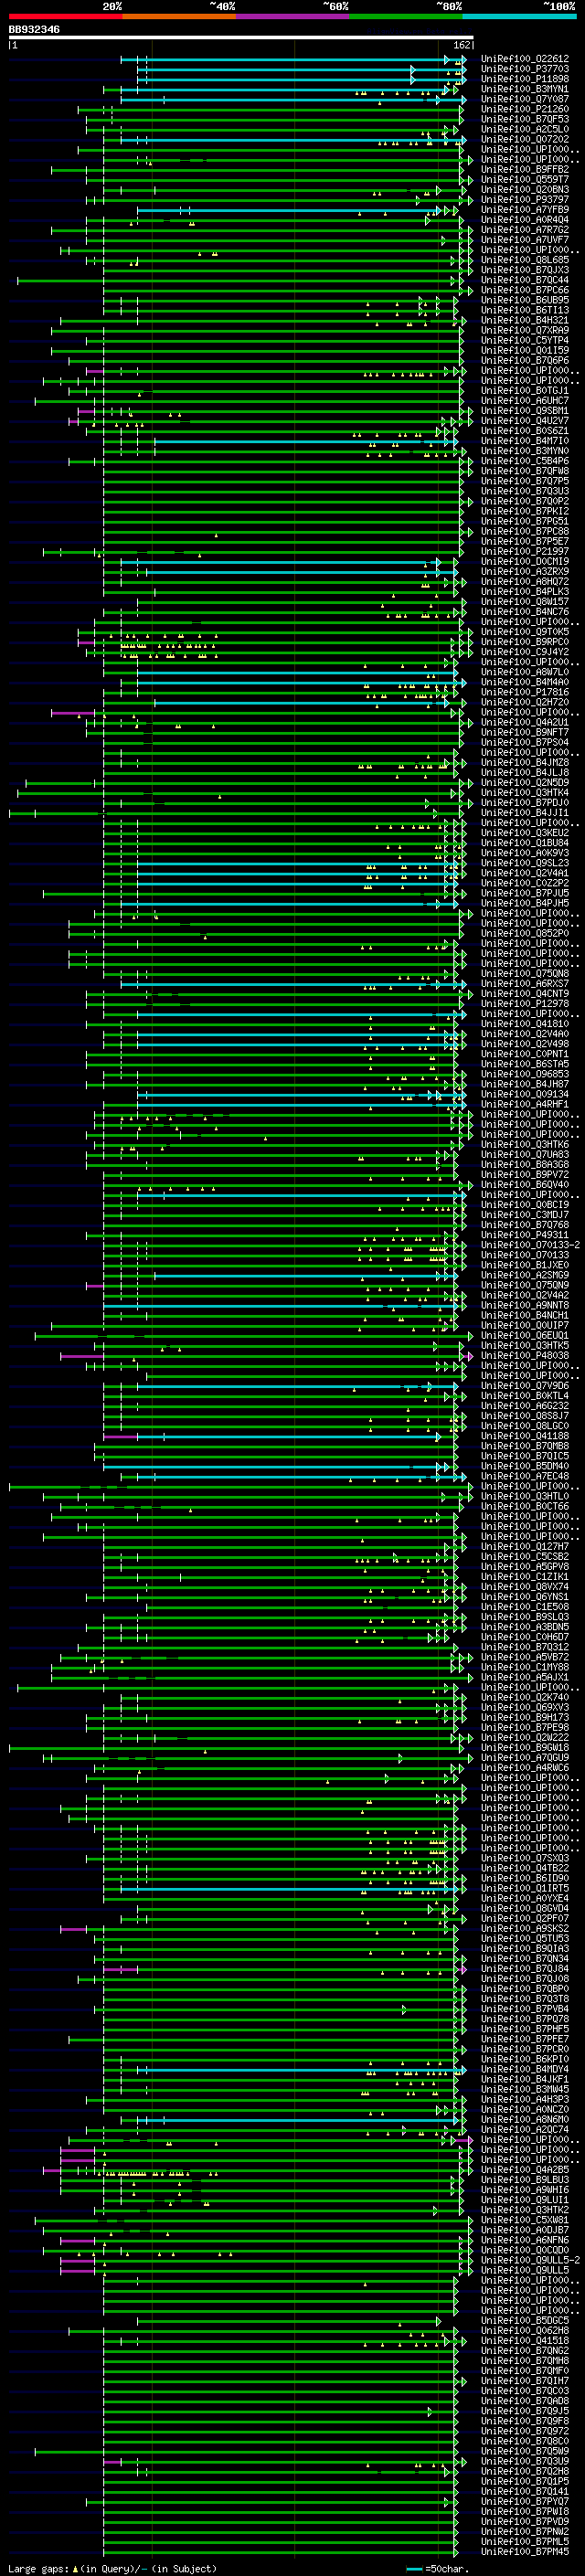
Task: Select UniRef100_A7R7G2 entry
Action: [x=525, y=230]
